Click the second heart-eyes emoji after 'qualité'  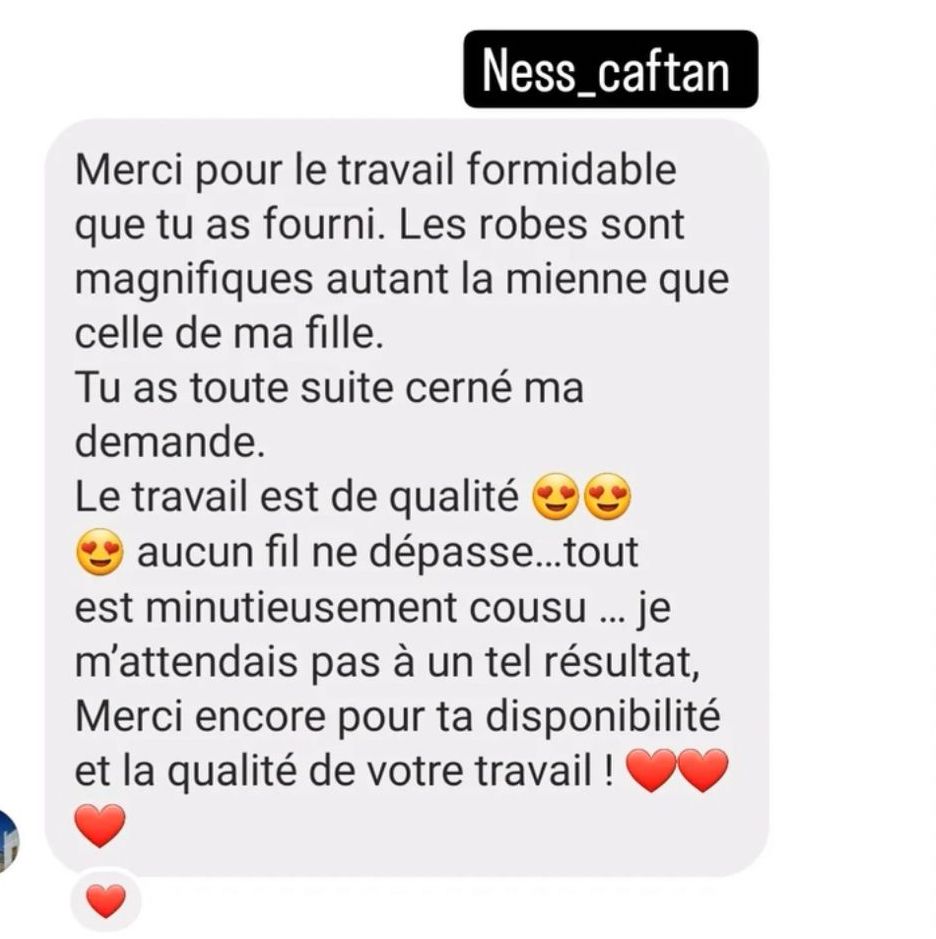pyautogui.click(x=607, y=496)
